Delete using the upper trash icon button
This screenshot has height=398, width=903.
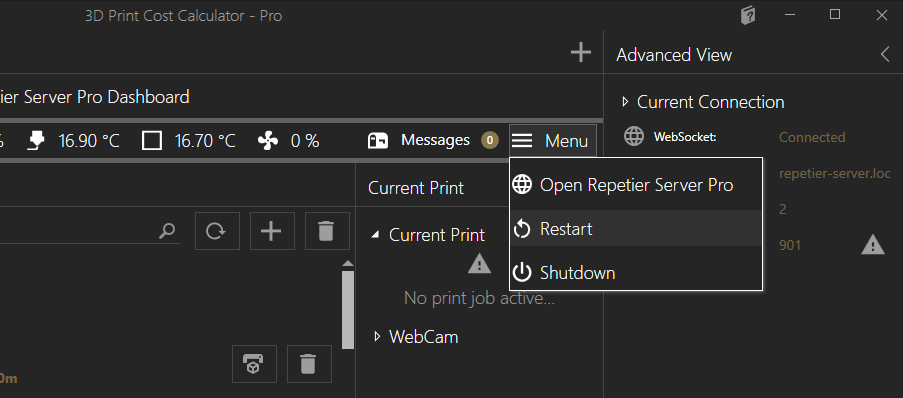click(x=327, y=231)
